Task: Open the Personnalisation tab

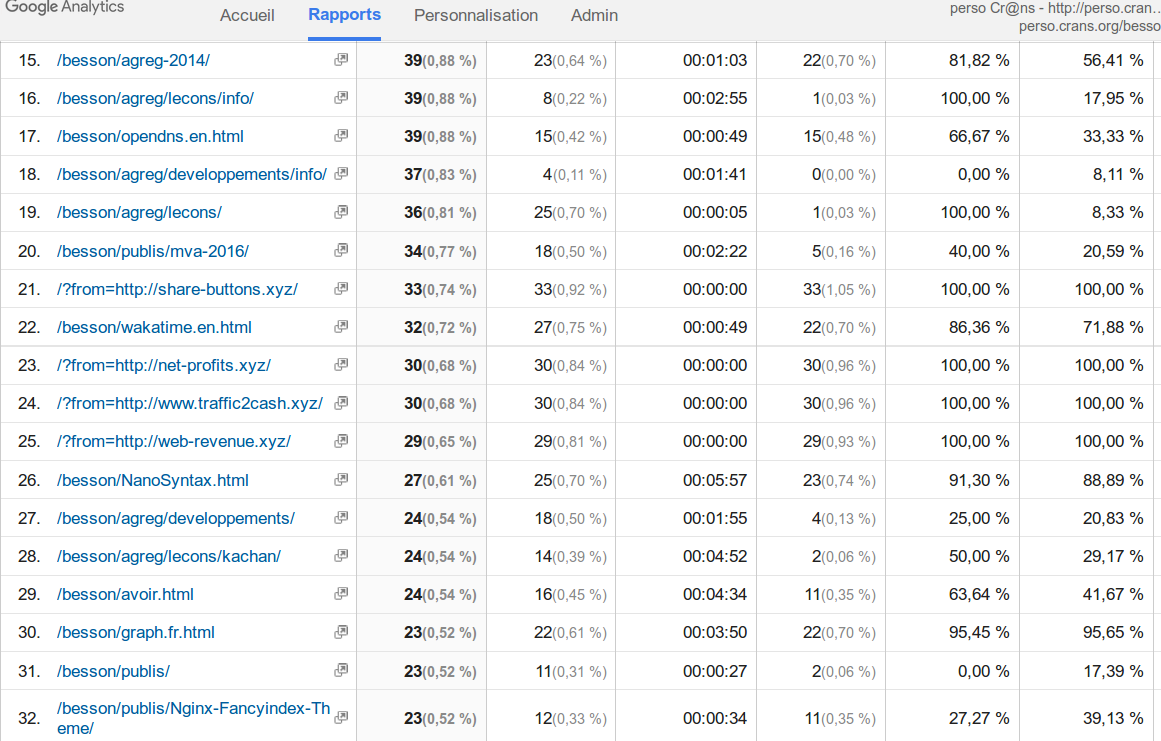Action: coord(476,15)
